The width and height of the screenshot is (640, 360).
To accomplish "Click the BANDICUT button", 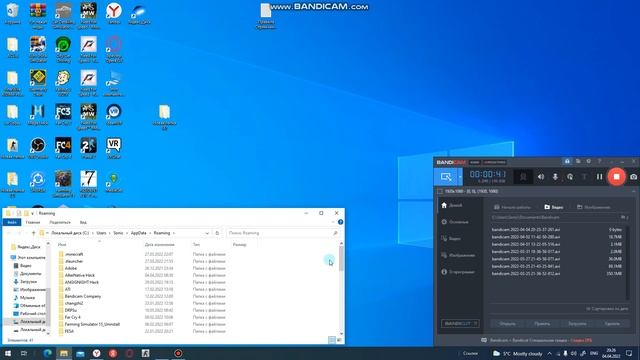I will tap(460, 323).
